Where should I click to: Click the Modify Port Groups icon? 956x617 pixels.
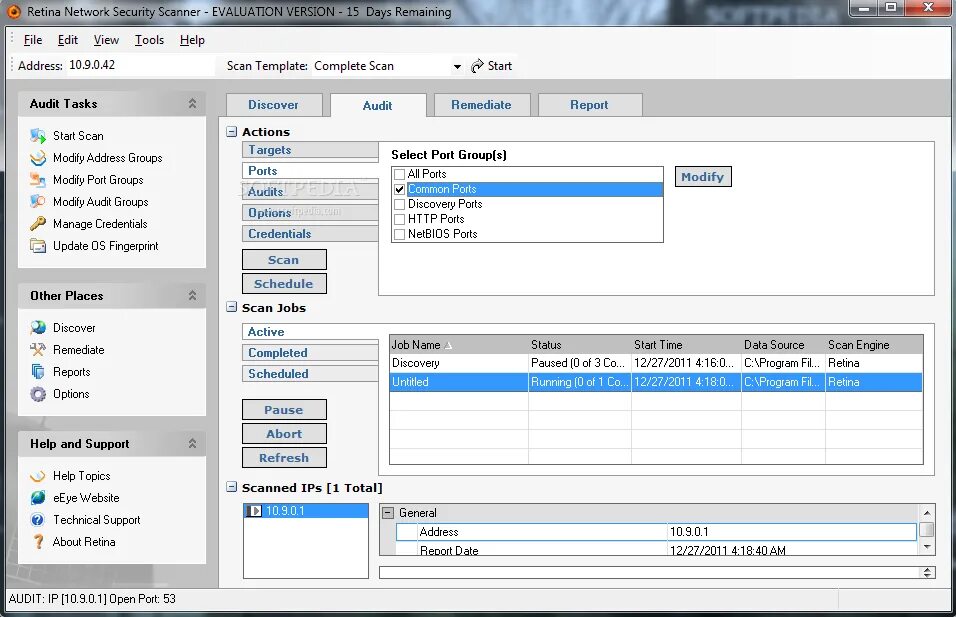point(38,179)
